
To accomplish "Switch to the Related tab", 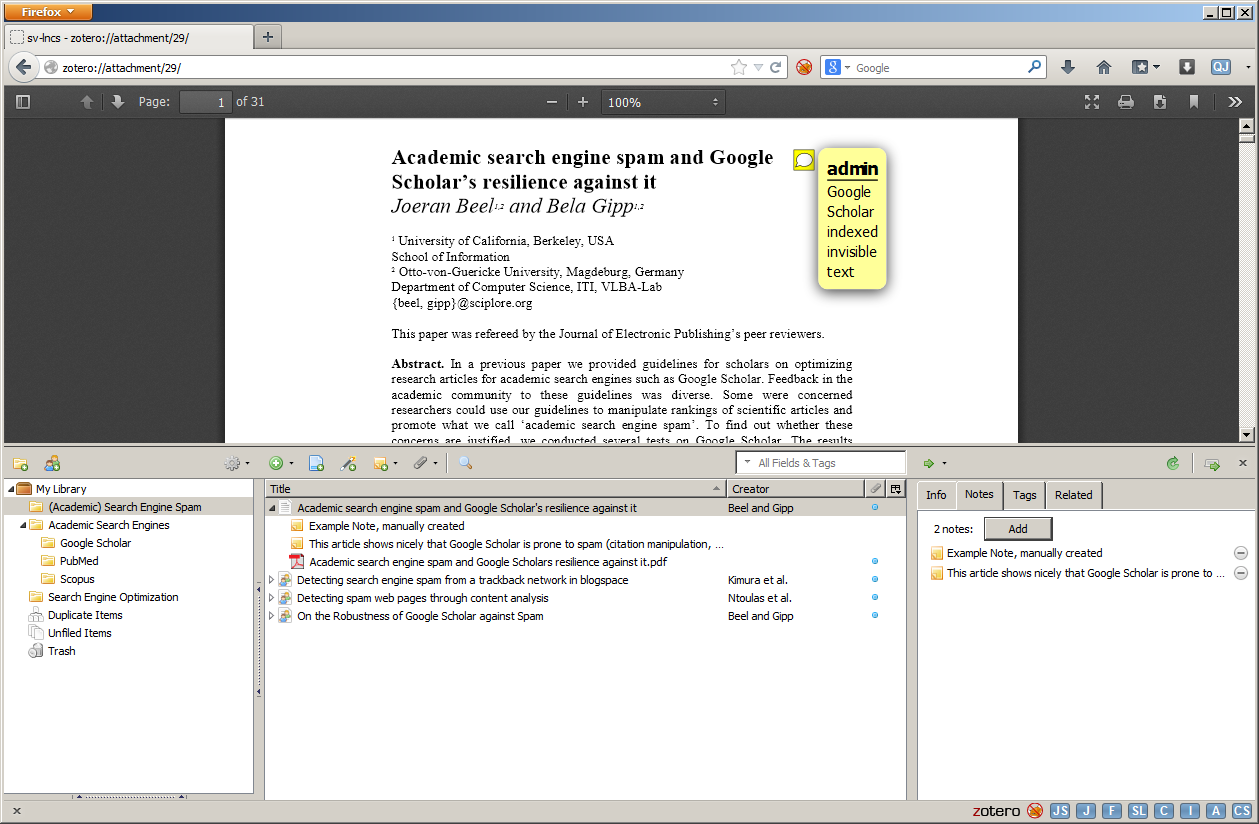I will [1074, 495].
